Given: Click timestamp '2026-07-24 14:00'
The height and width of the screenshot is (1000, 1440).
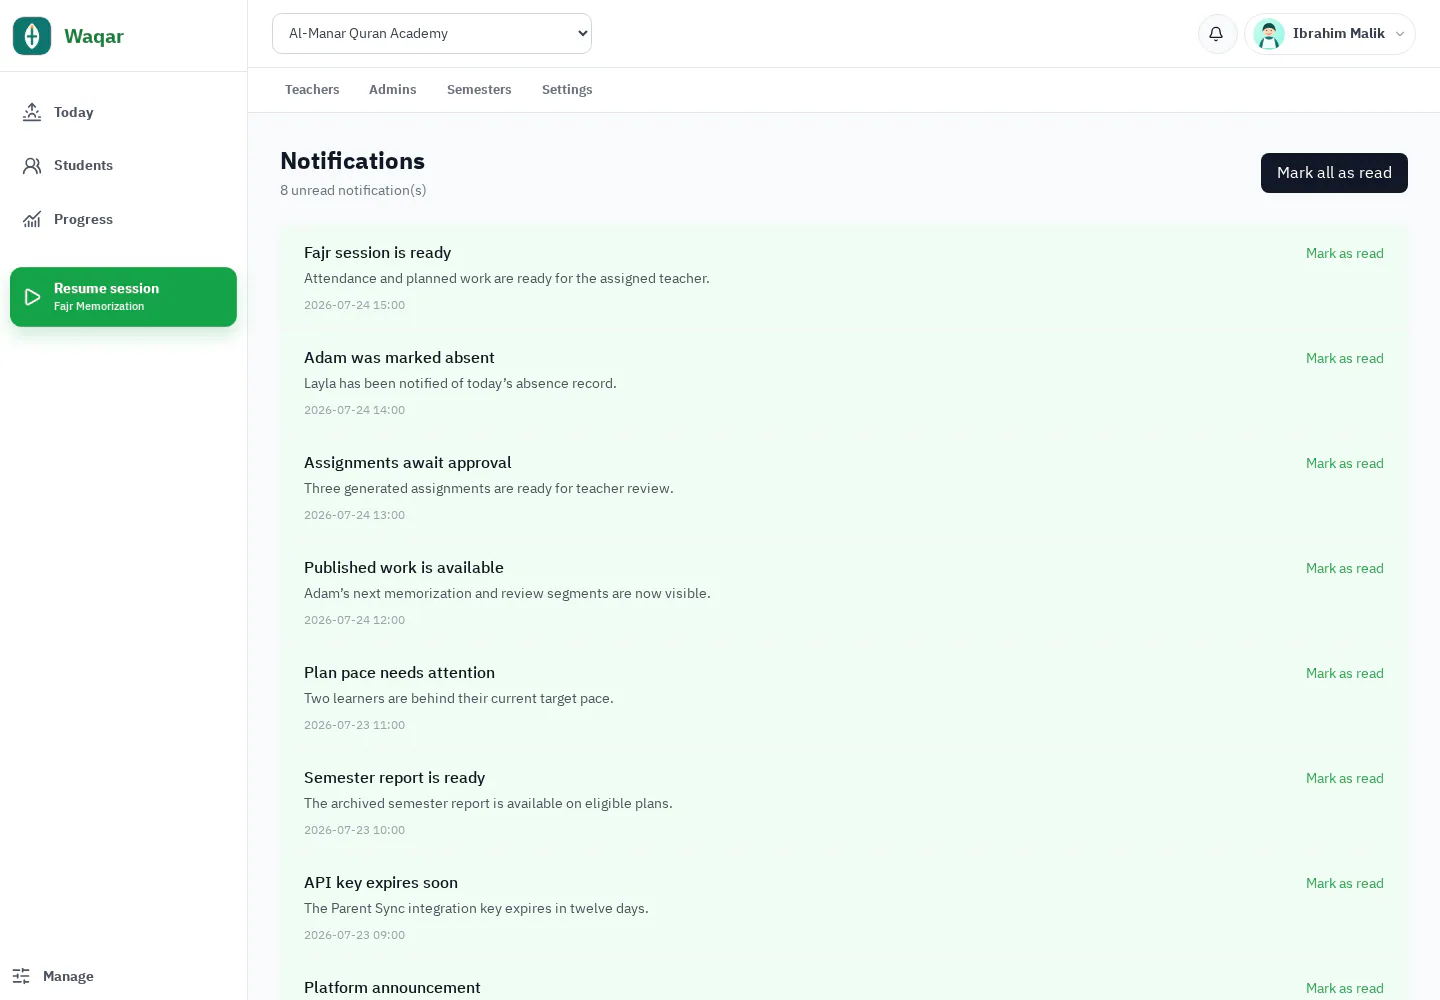Looking at the screenshot, I should click(354, 410).
